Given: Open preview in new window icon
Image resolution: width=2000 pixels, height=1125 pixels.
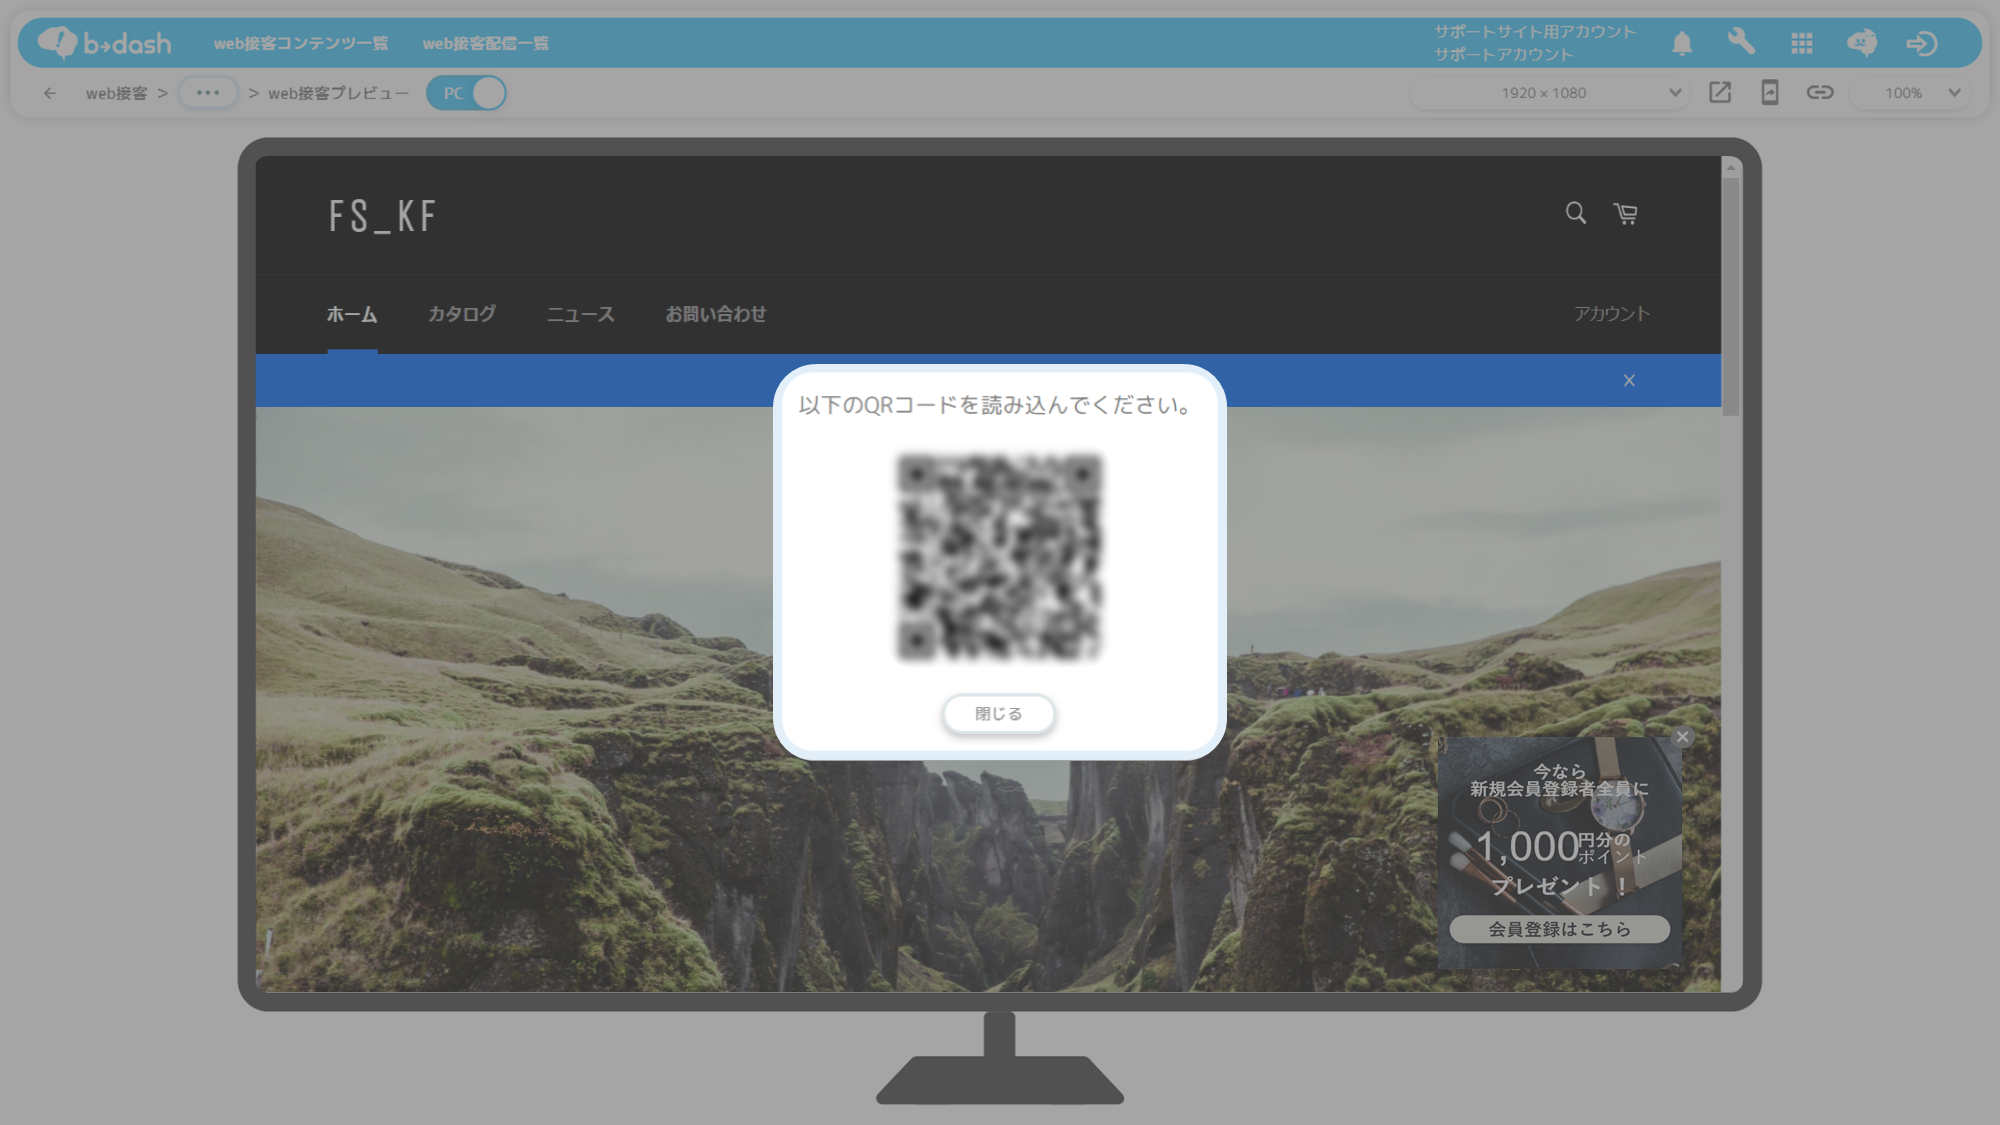Looking at the screenshot, I should [1720, 93].
